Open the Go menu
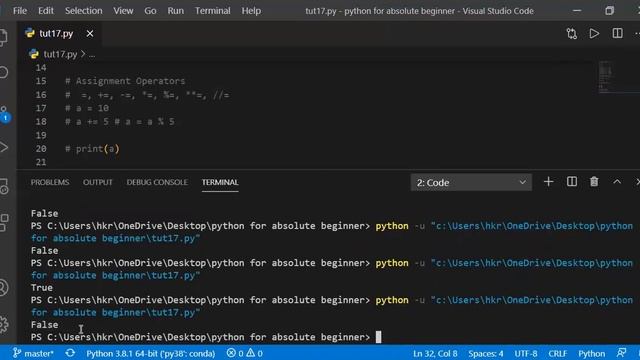 coord(150,11)
